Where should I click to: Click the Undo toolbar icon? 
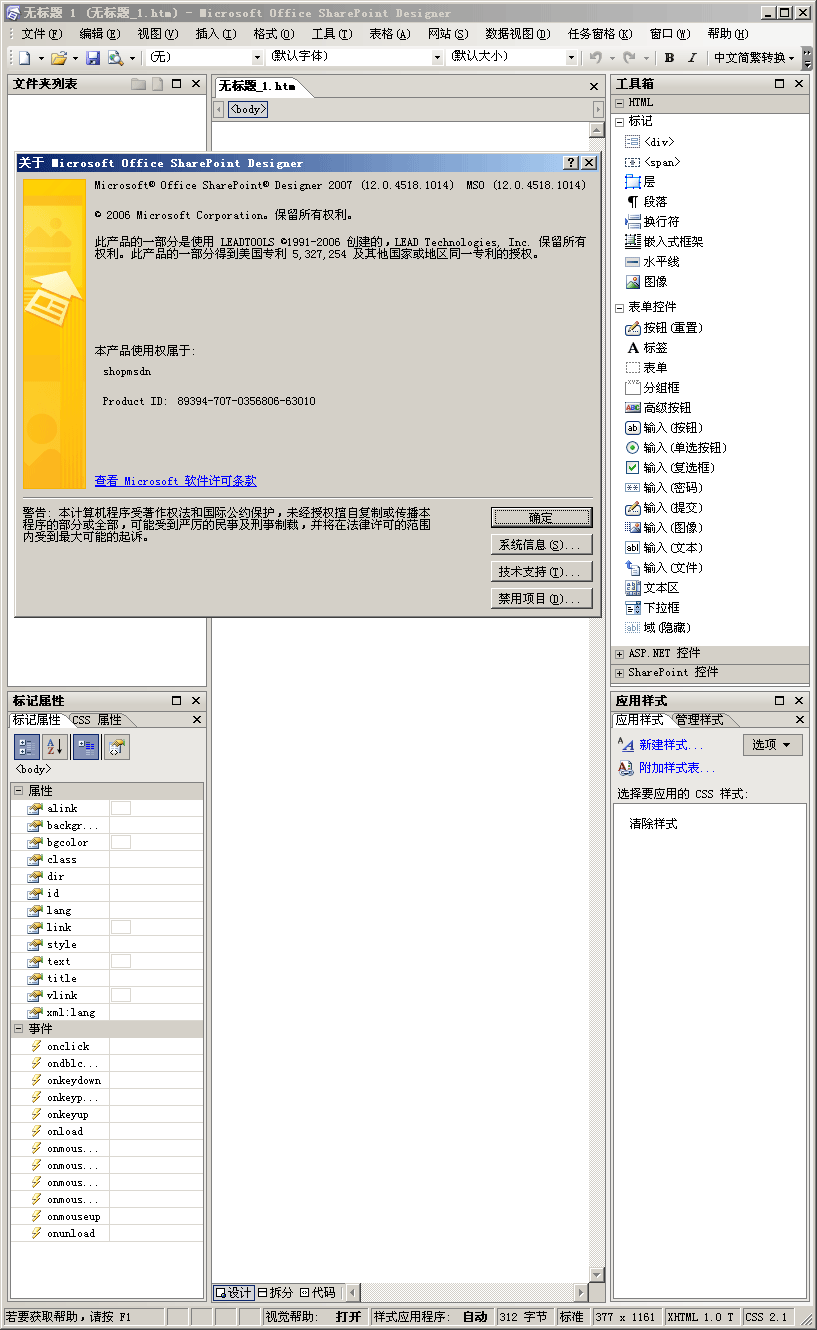click(596, 58)
